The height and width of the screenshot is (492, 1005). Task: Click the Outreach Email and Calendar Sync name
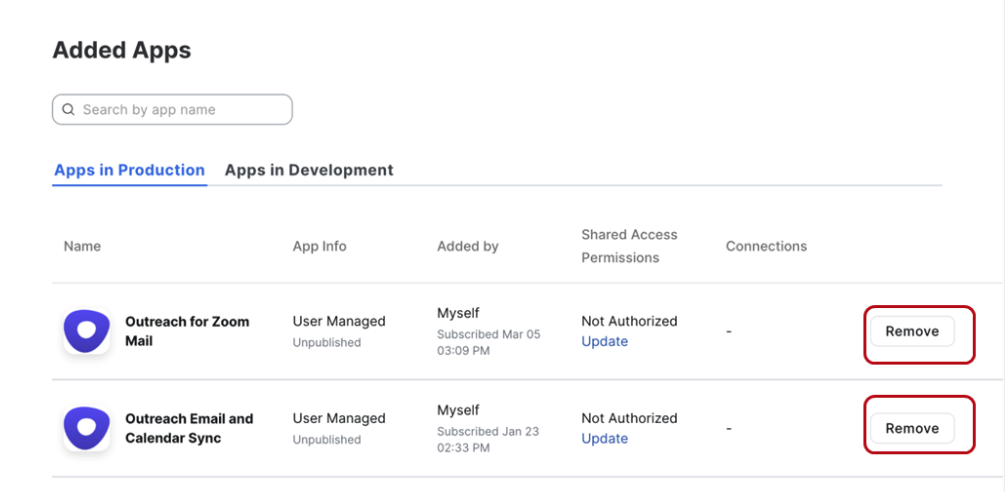pyautogui.click(x=189, y=429)
